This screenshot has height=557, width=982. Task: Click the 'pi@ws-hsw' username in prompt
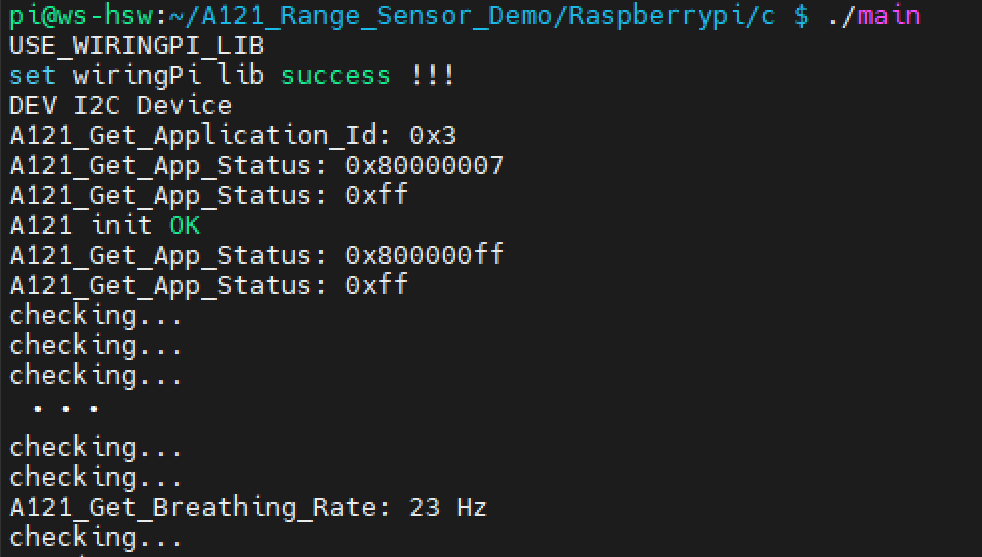click(80, 15)
